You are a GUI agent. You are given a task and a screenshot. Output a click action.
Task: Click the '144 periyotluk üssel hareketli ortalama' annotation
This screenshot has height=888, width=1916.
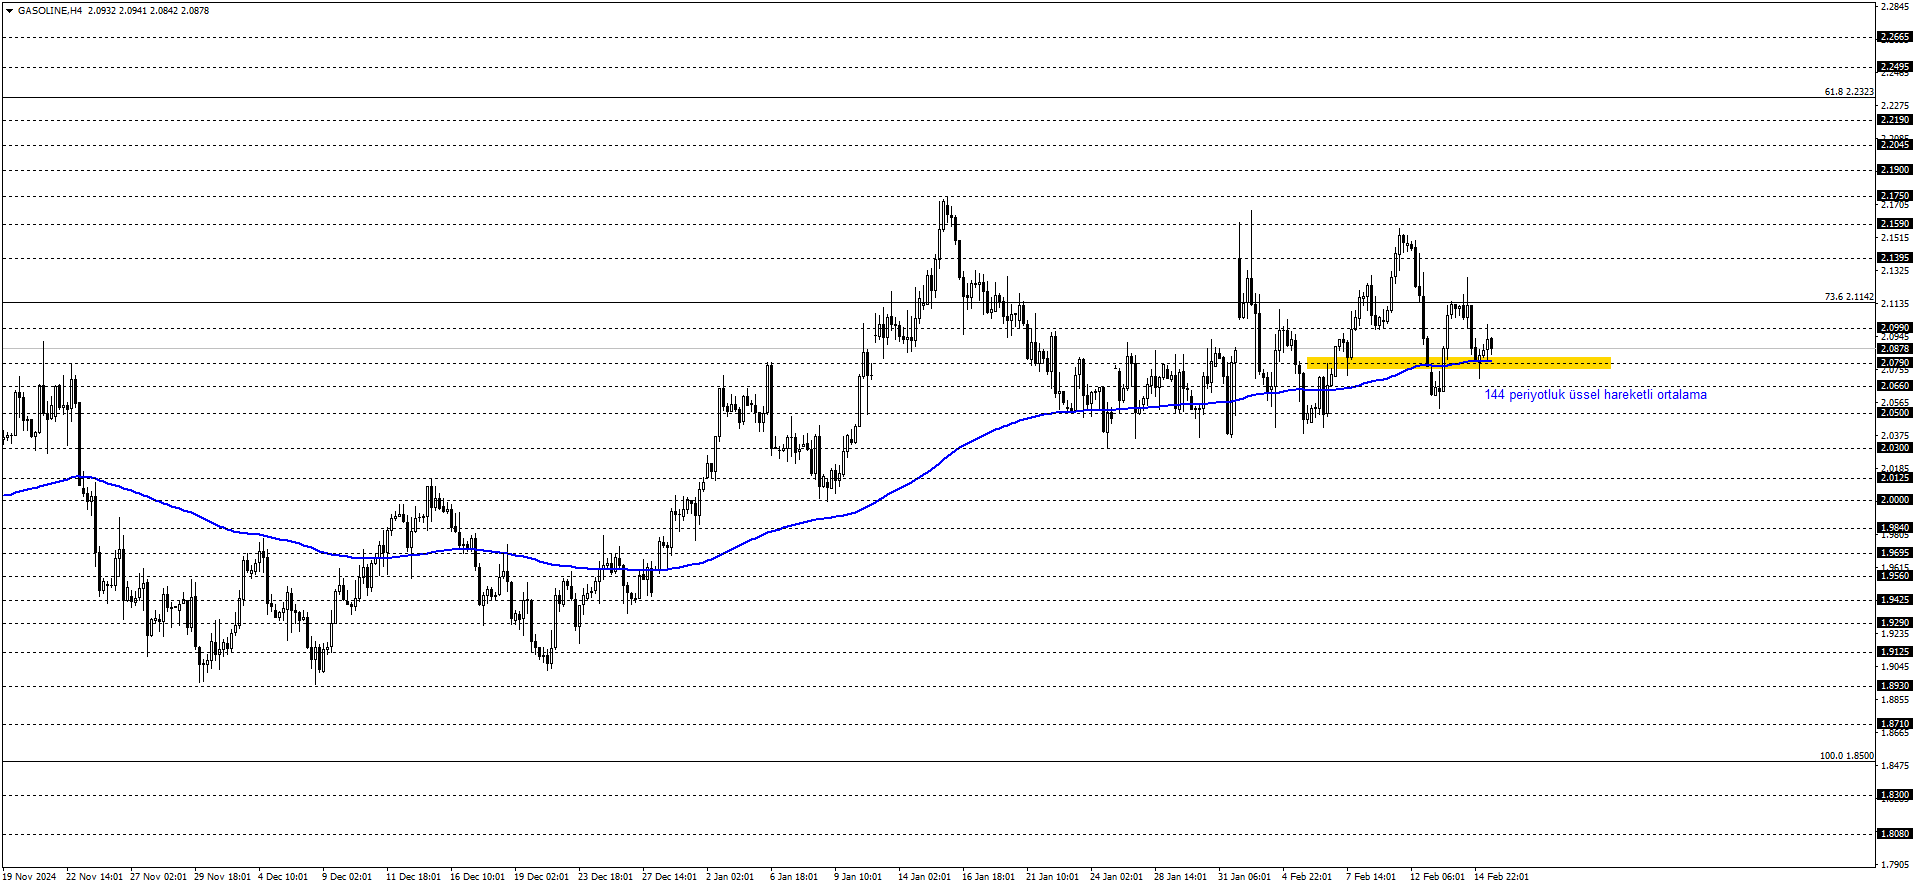1595,395
